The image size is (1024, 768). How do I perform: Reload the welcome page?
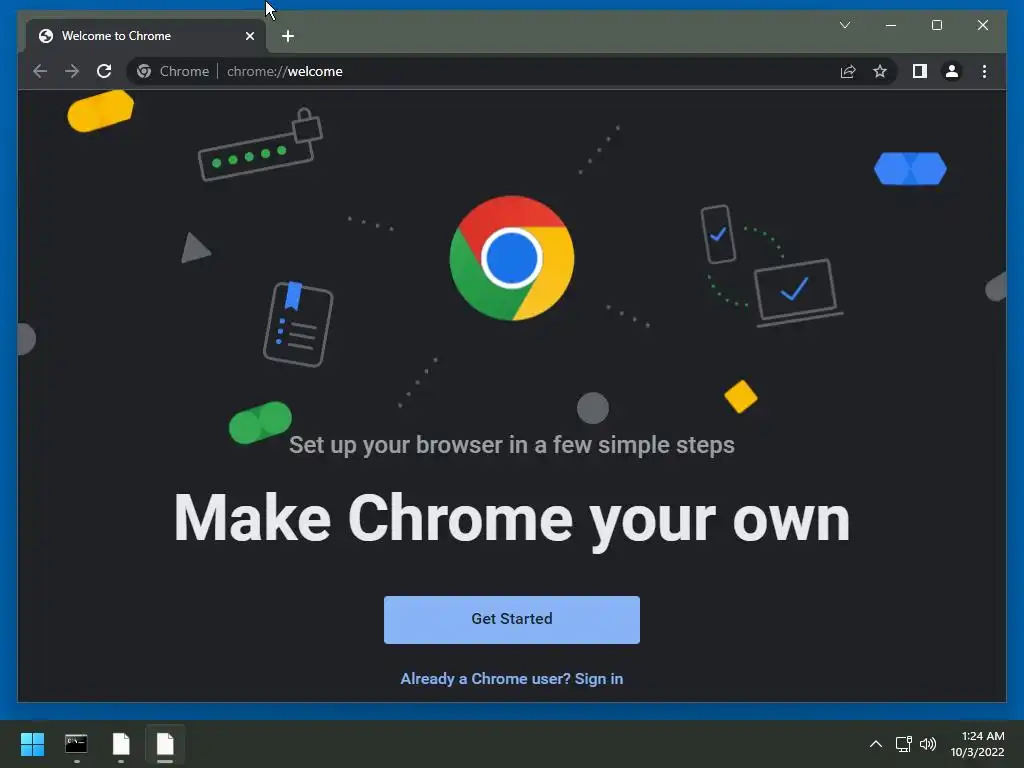pyautogui.click(x=104, y=71)
